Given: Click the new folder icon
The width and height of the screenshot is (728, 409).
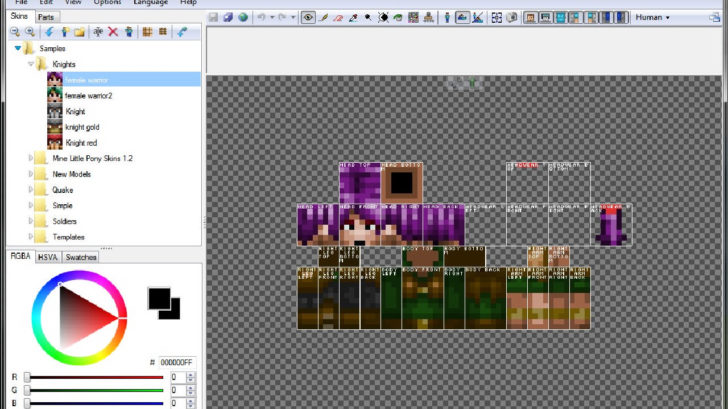Looking at the screenshot, I should pos(79,32).
